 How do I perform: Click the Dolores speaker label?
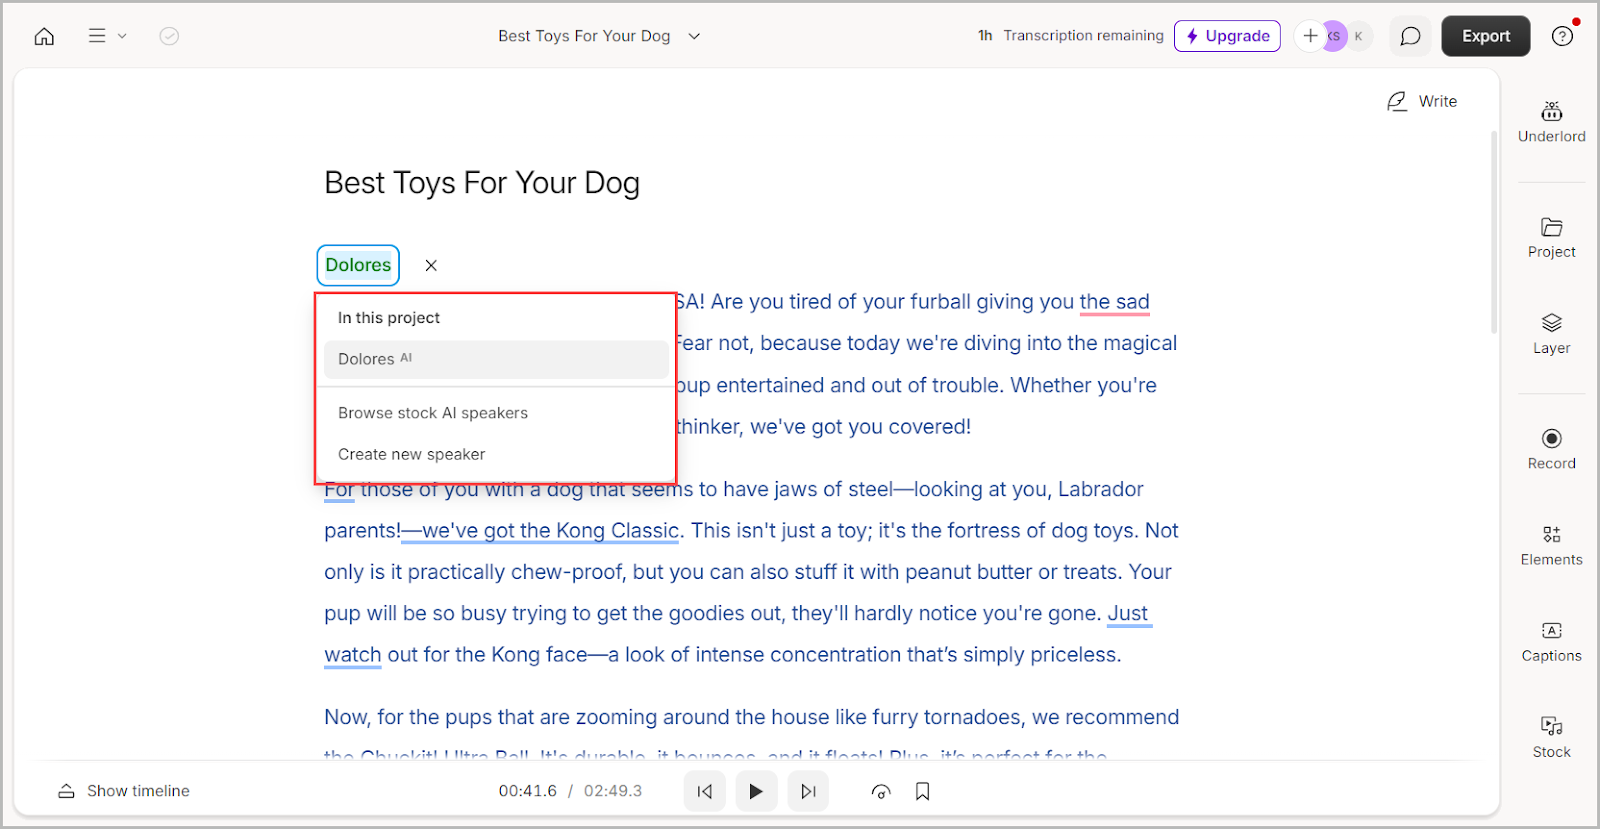pyautogui.click(x=358, y=265)
